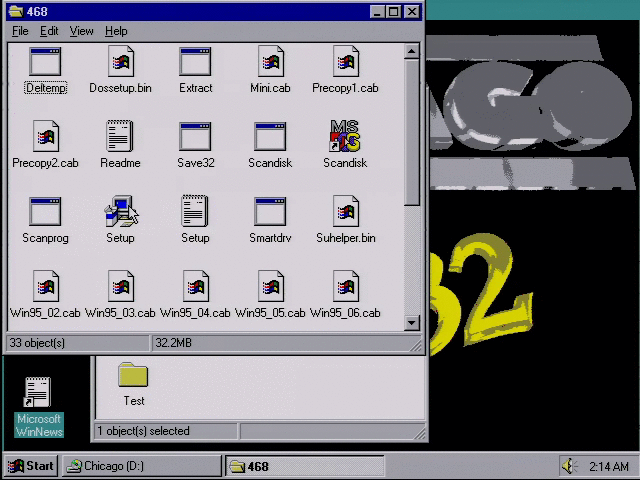Select the Test folder in background window
The width and height of the screenshot is (640, 480).
pos(133,375)
